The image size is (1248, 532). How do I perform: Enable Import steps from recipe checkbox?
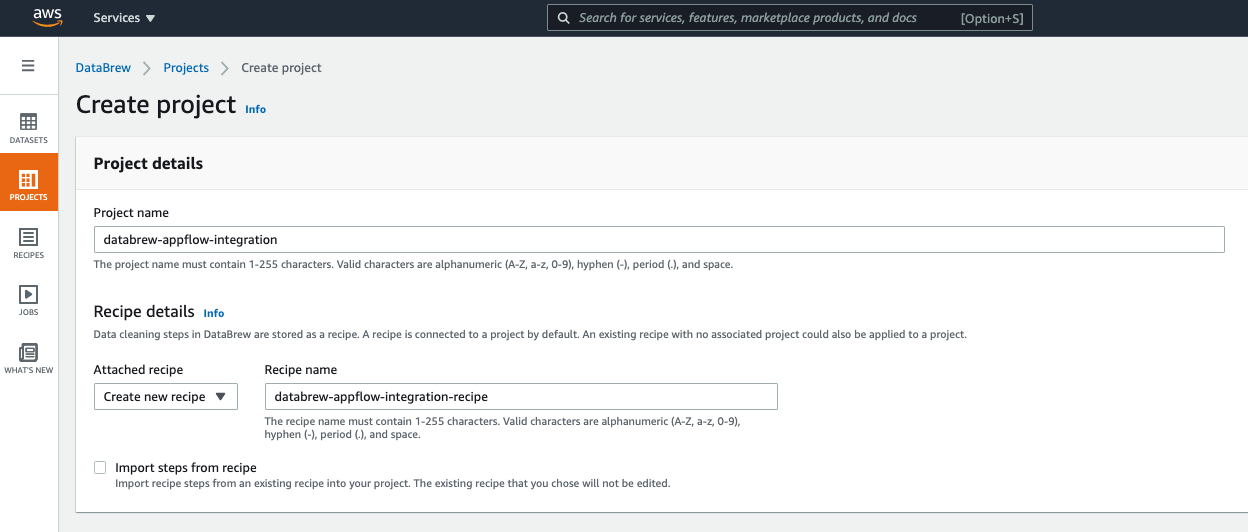(100, 467)
